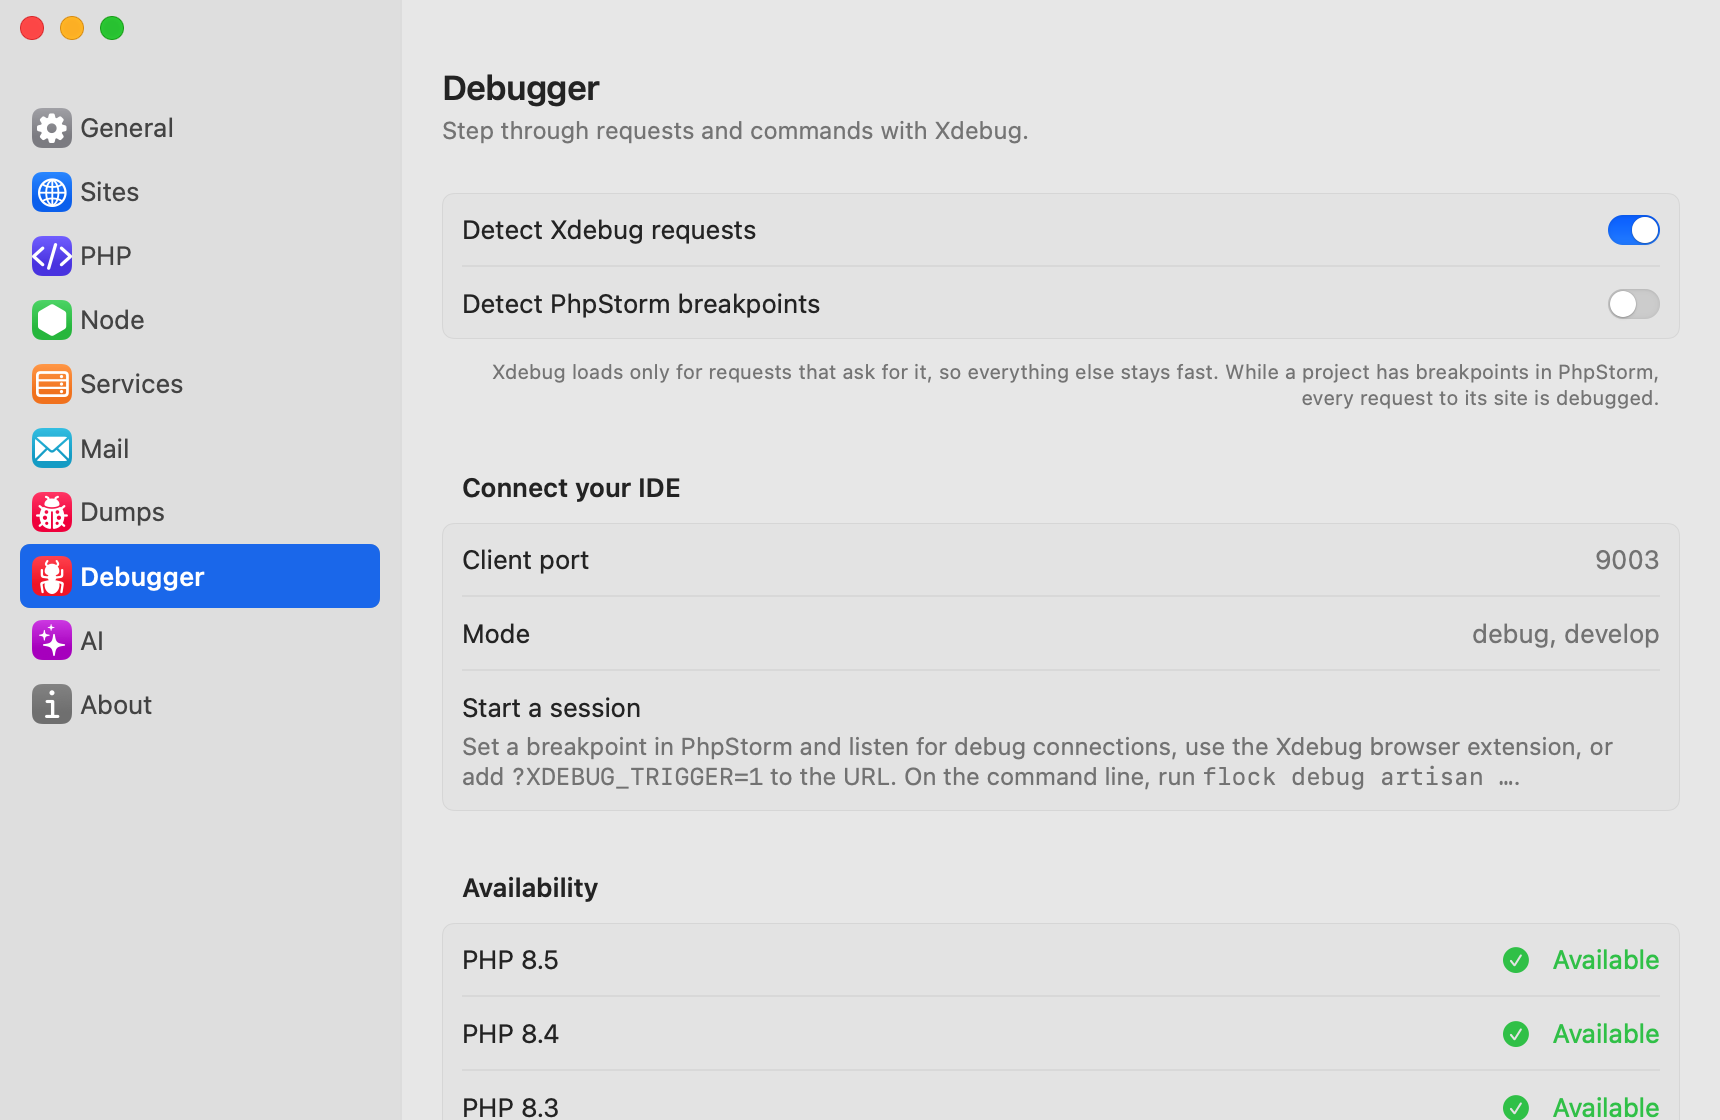The width and height of the screenshot is (1720, 1120).
Task: Click the Detect PhpStorm breakpoints label
Action: pyautogui.click(x=641, y=304)
